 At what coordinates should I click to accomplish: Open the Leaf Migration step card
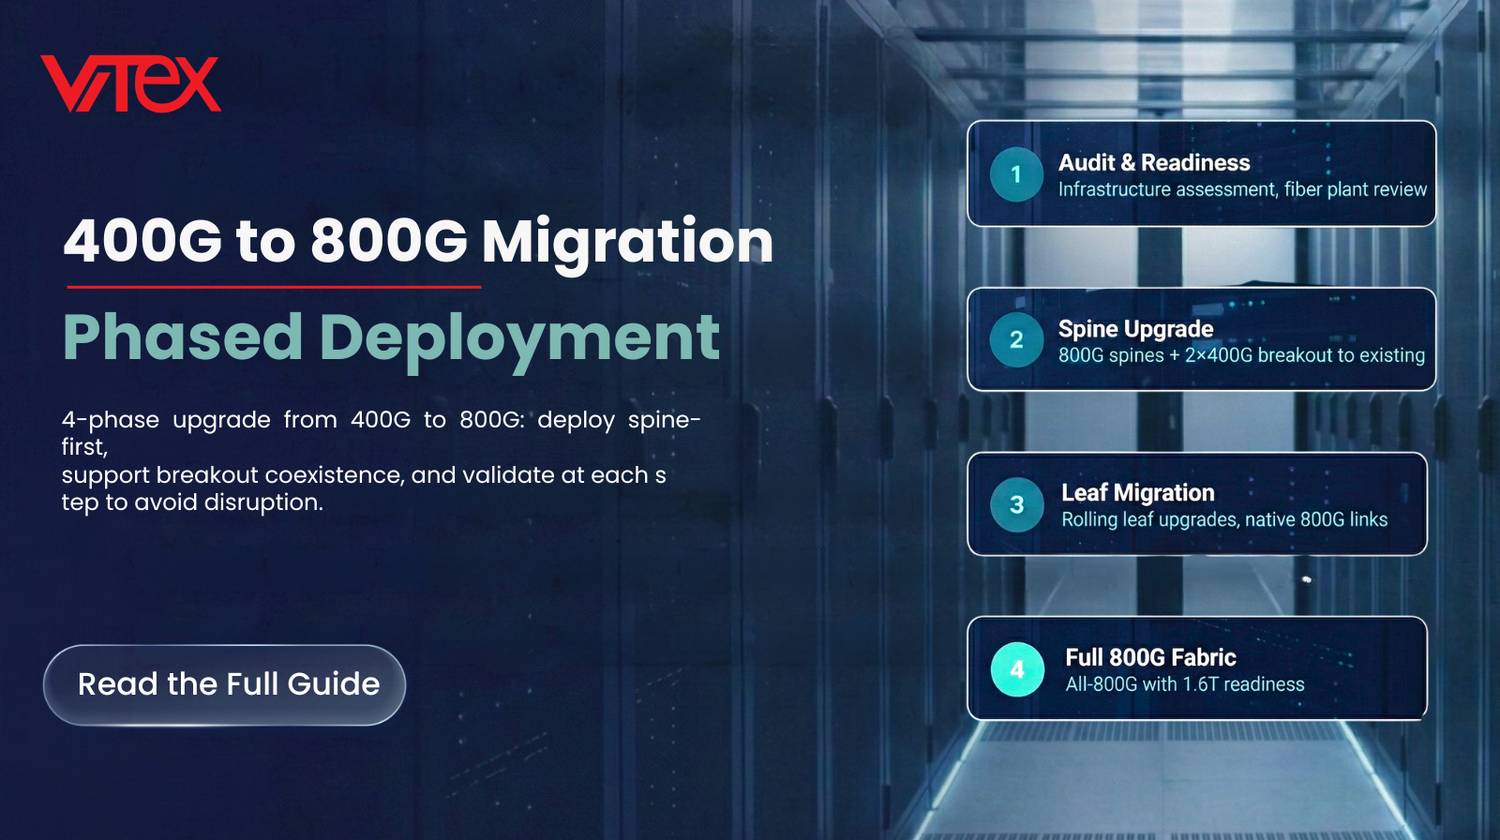coord(1198,504)
